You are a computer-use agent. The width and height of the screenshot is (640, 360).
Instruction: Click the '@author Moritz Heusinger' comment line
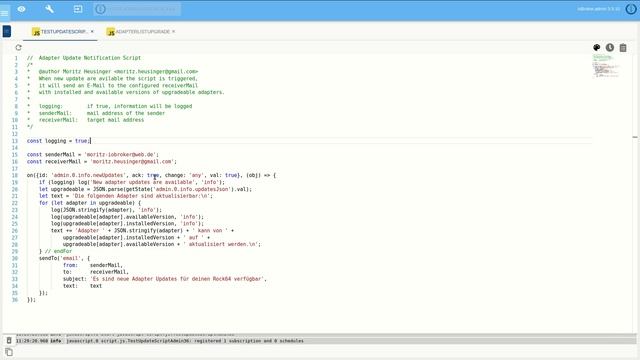click(x=112, y=71)
